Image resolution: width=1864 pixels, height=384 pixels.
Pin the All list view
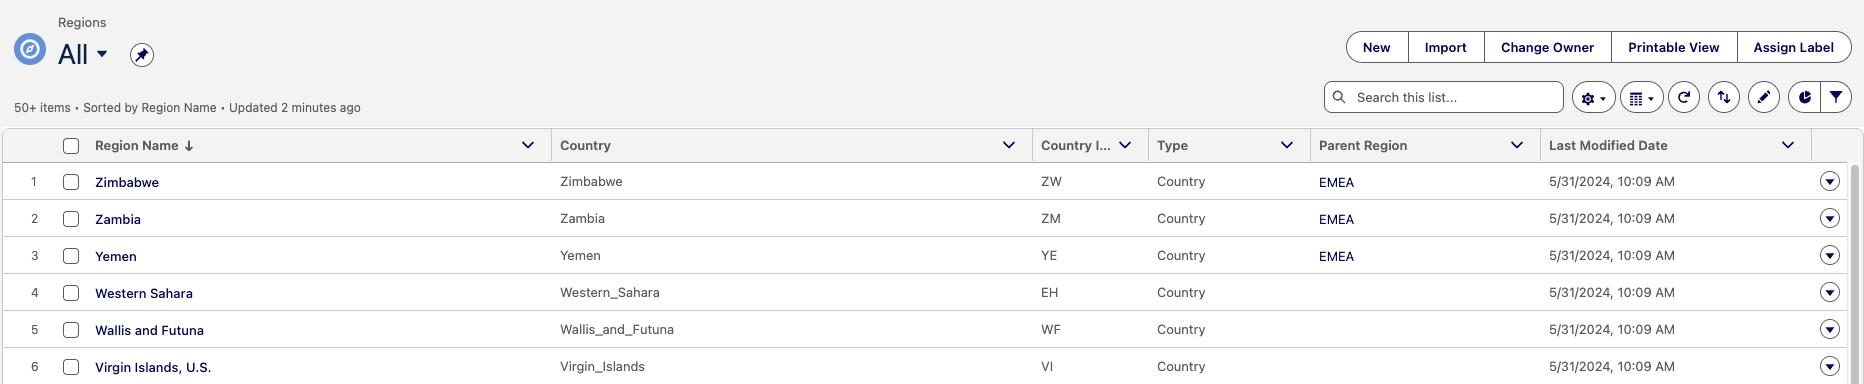(x=142, y=55)
